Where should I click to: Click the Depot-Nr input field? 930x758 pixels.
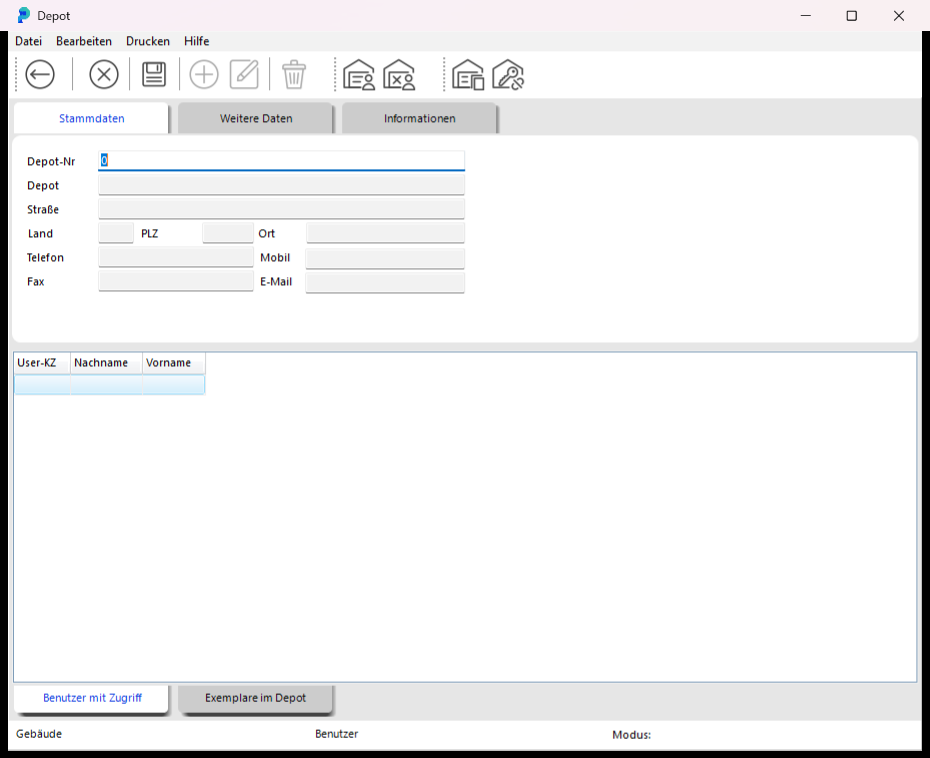pos(281,161)
